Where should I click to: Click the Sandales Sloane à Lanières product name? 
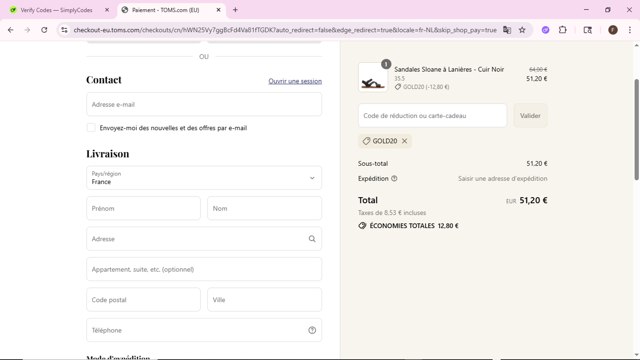[x=449, y=69]
